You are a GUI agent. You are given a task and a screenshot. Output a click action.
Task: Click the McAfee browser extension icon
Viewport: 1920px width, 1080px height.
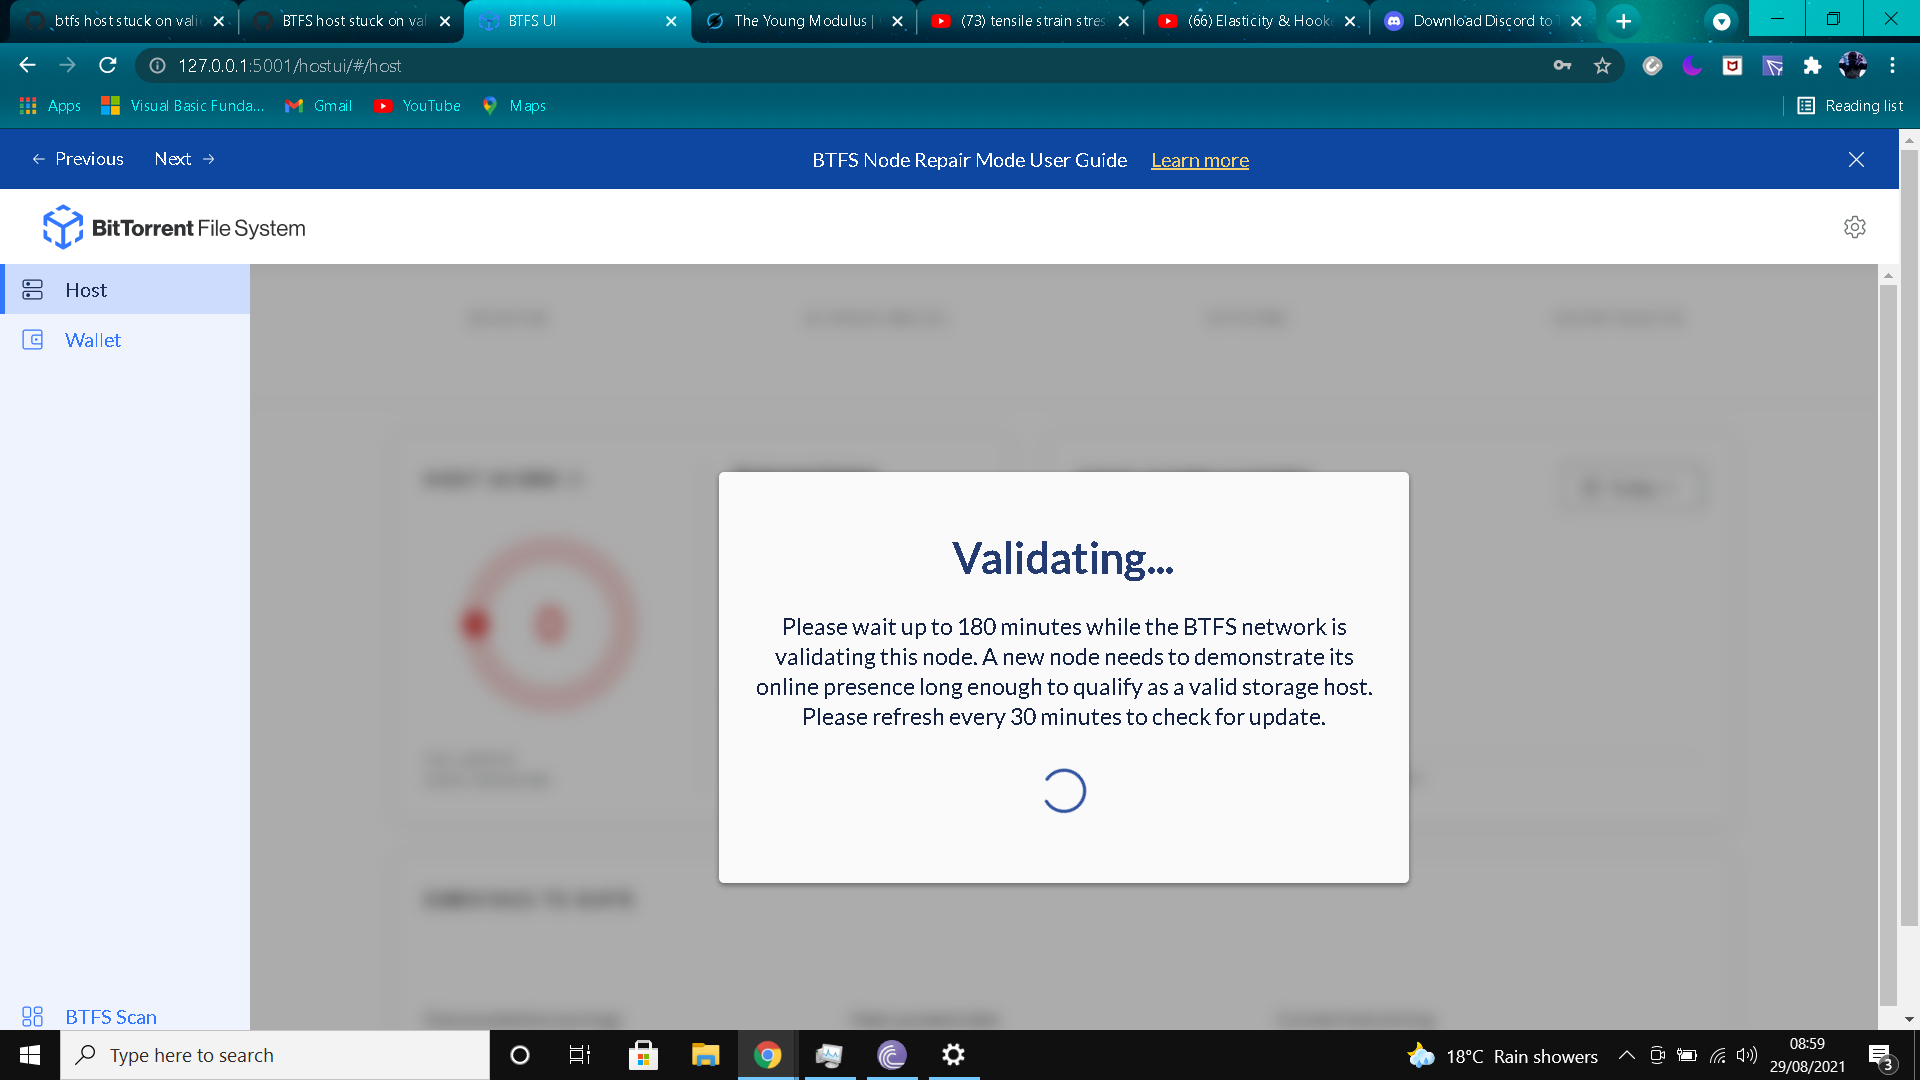tap(1732, 65)
